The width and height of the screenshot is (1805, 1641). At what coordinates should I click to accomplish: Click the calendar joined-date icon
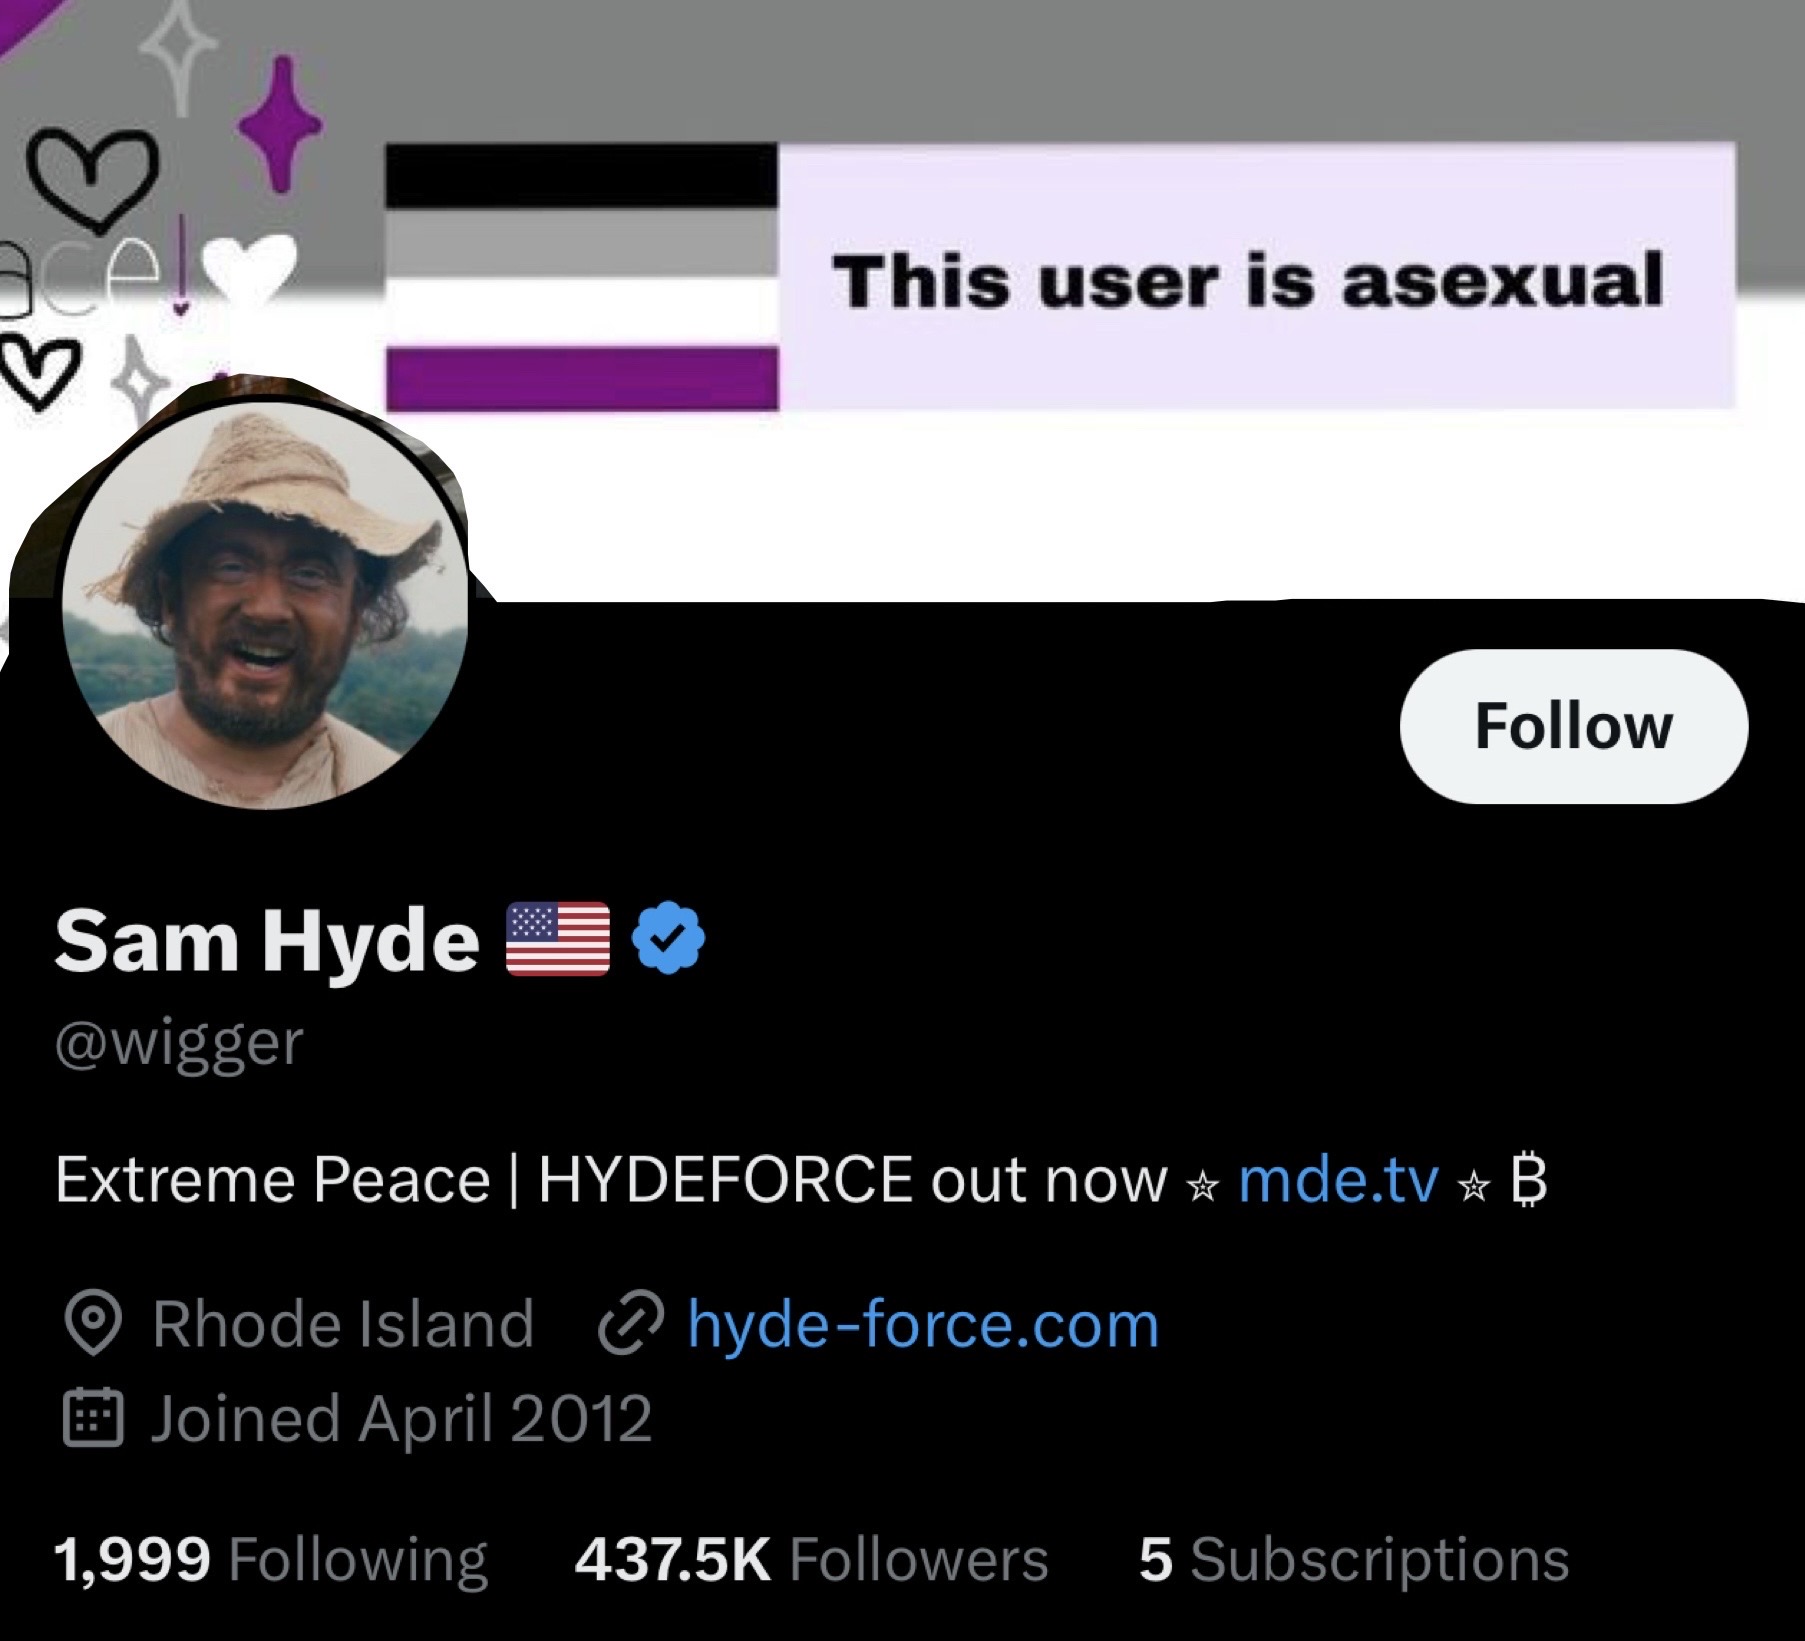(x=93, y=1418)
